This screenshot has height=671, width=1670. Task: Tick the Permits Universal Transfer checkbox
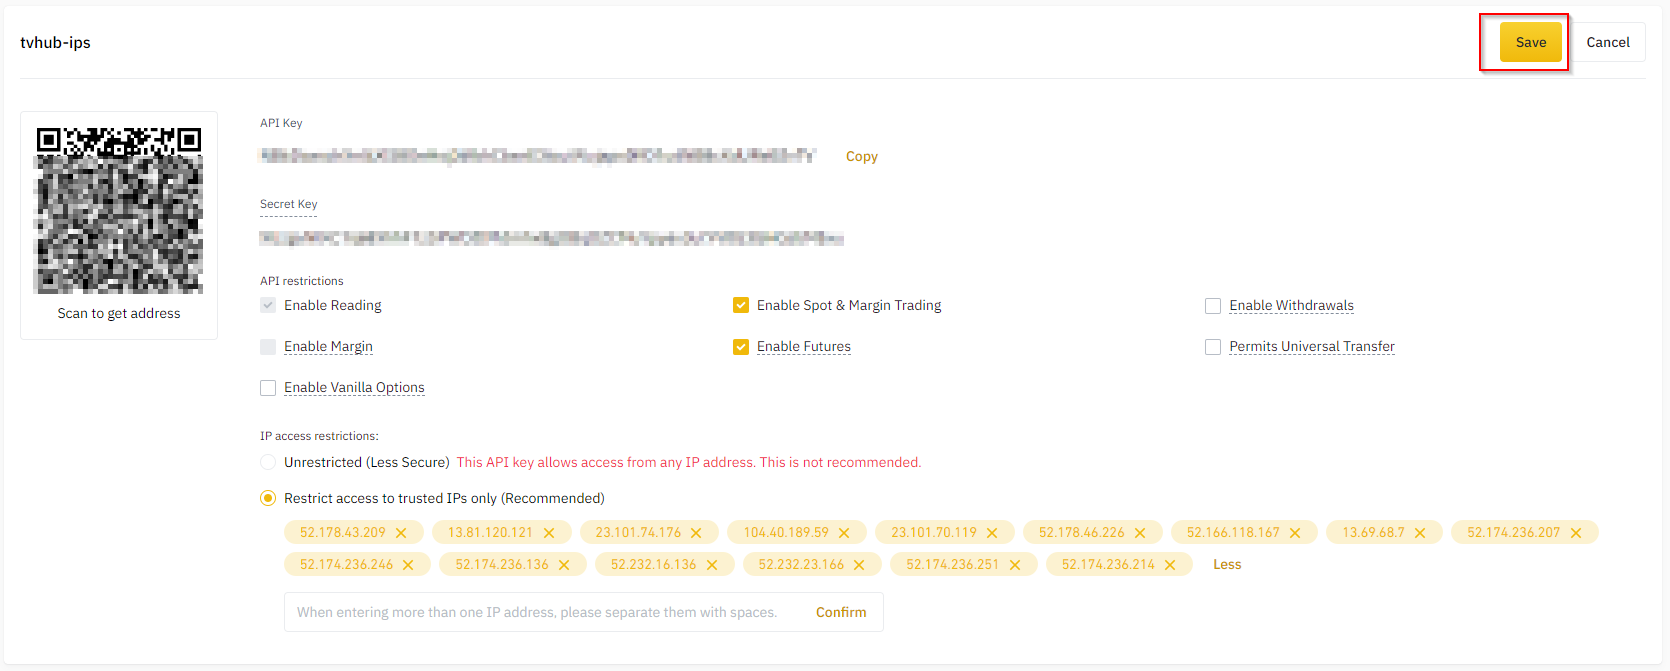pos(1213,347)
